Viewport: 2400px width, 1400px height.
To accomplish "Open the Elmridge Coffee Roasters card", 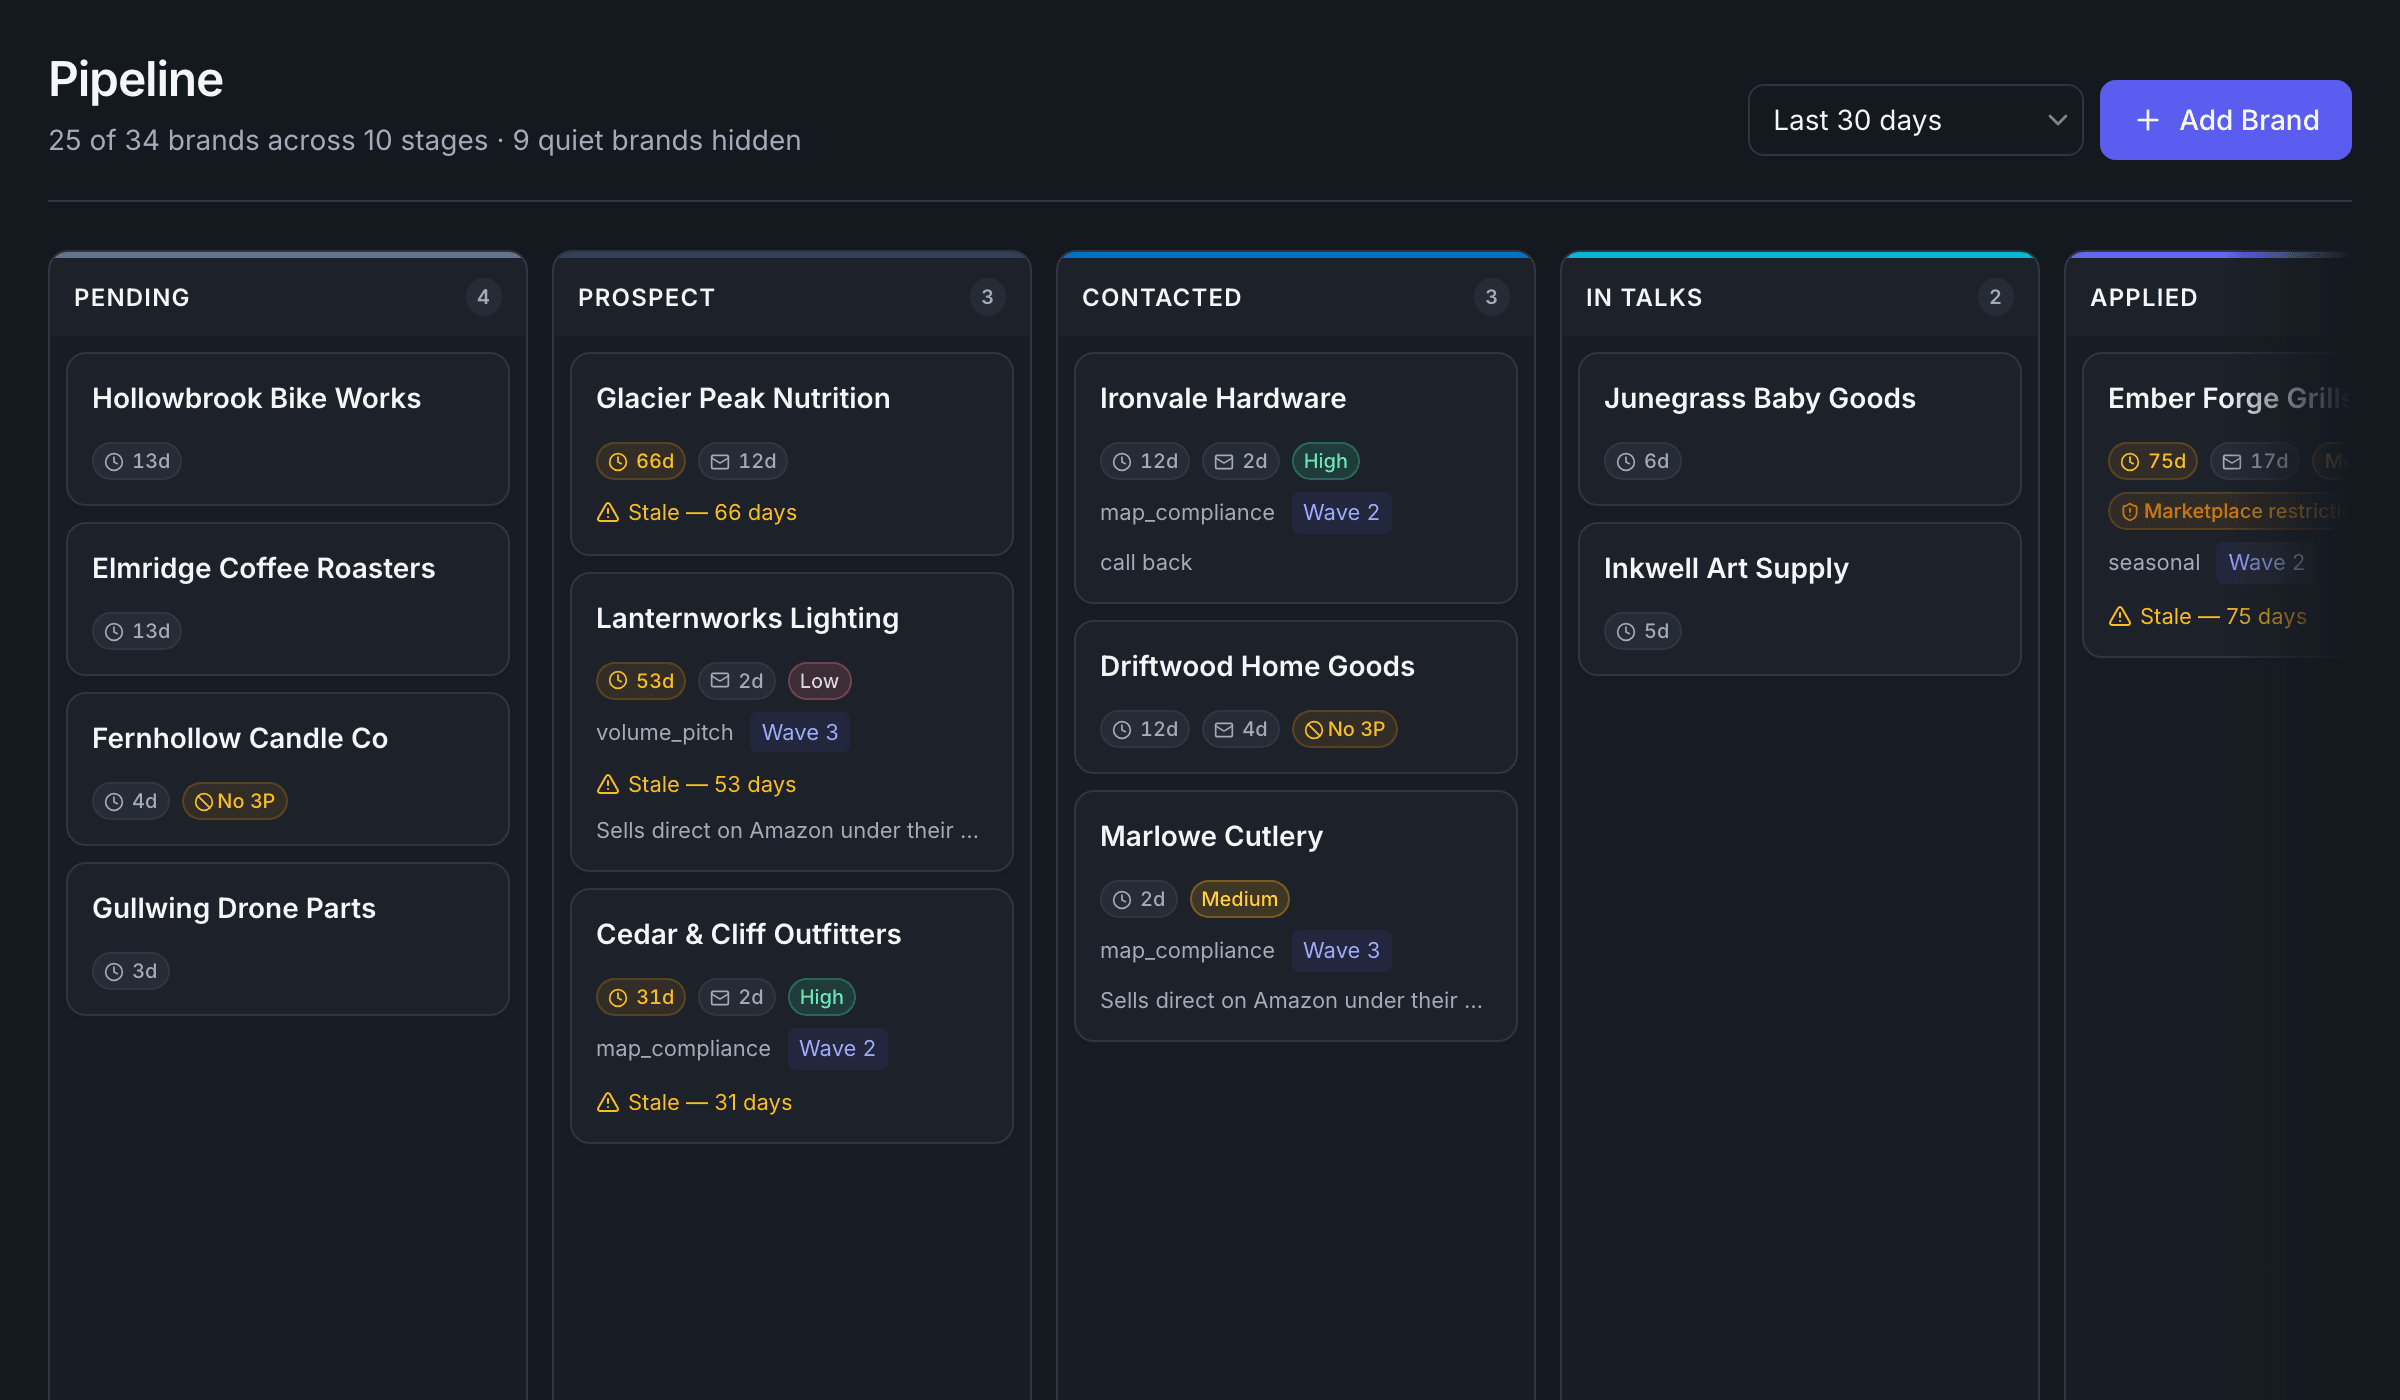I will click(x=288, y=599).
